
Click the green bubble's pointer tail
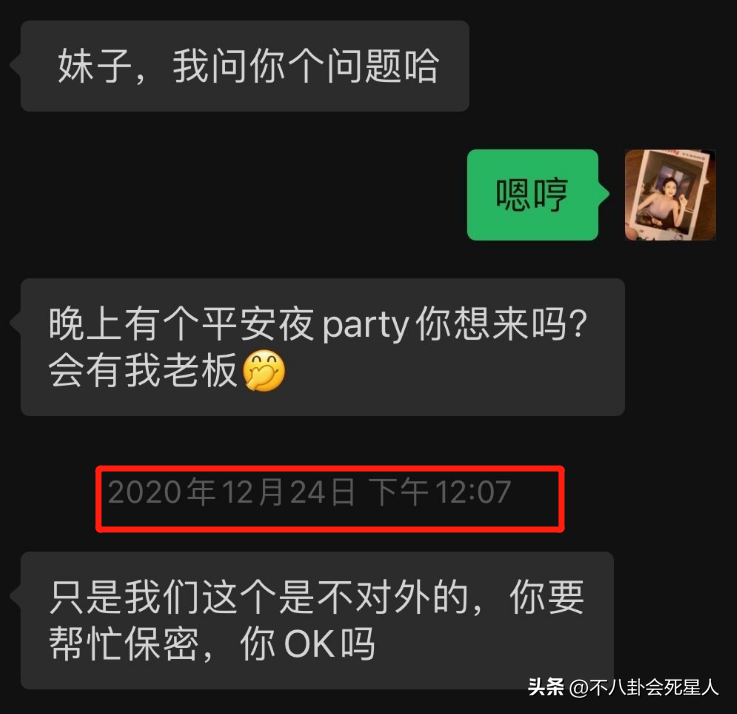coord(604,193)
